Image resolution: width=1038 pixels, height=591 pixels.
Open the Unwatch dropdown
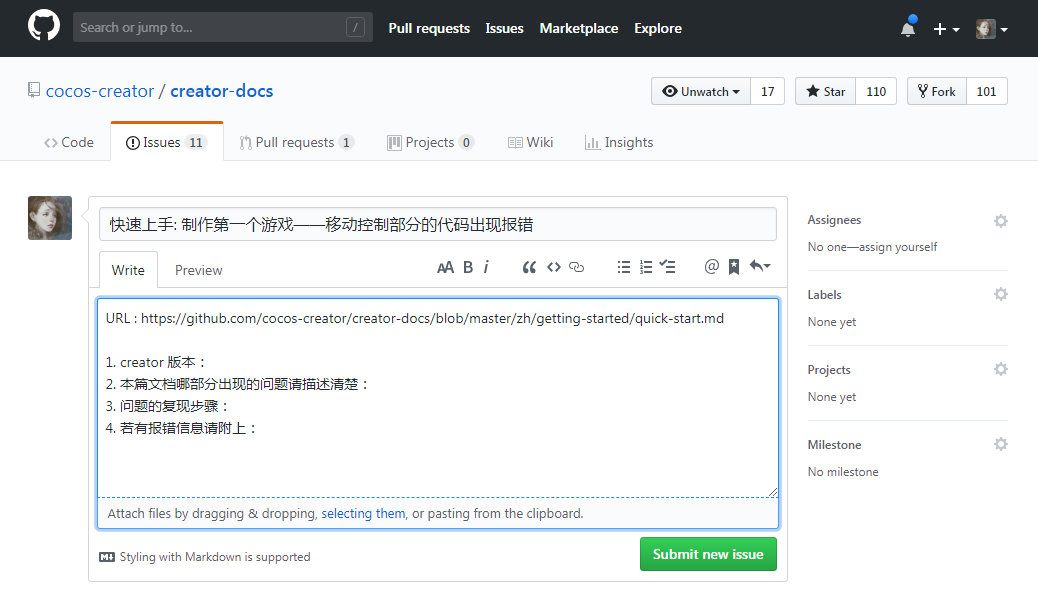[701, 91]
